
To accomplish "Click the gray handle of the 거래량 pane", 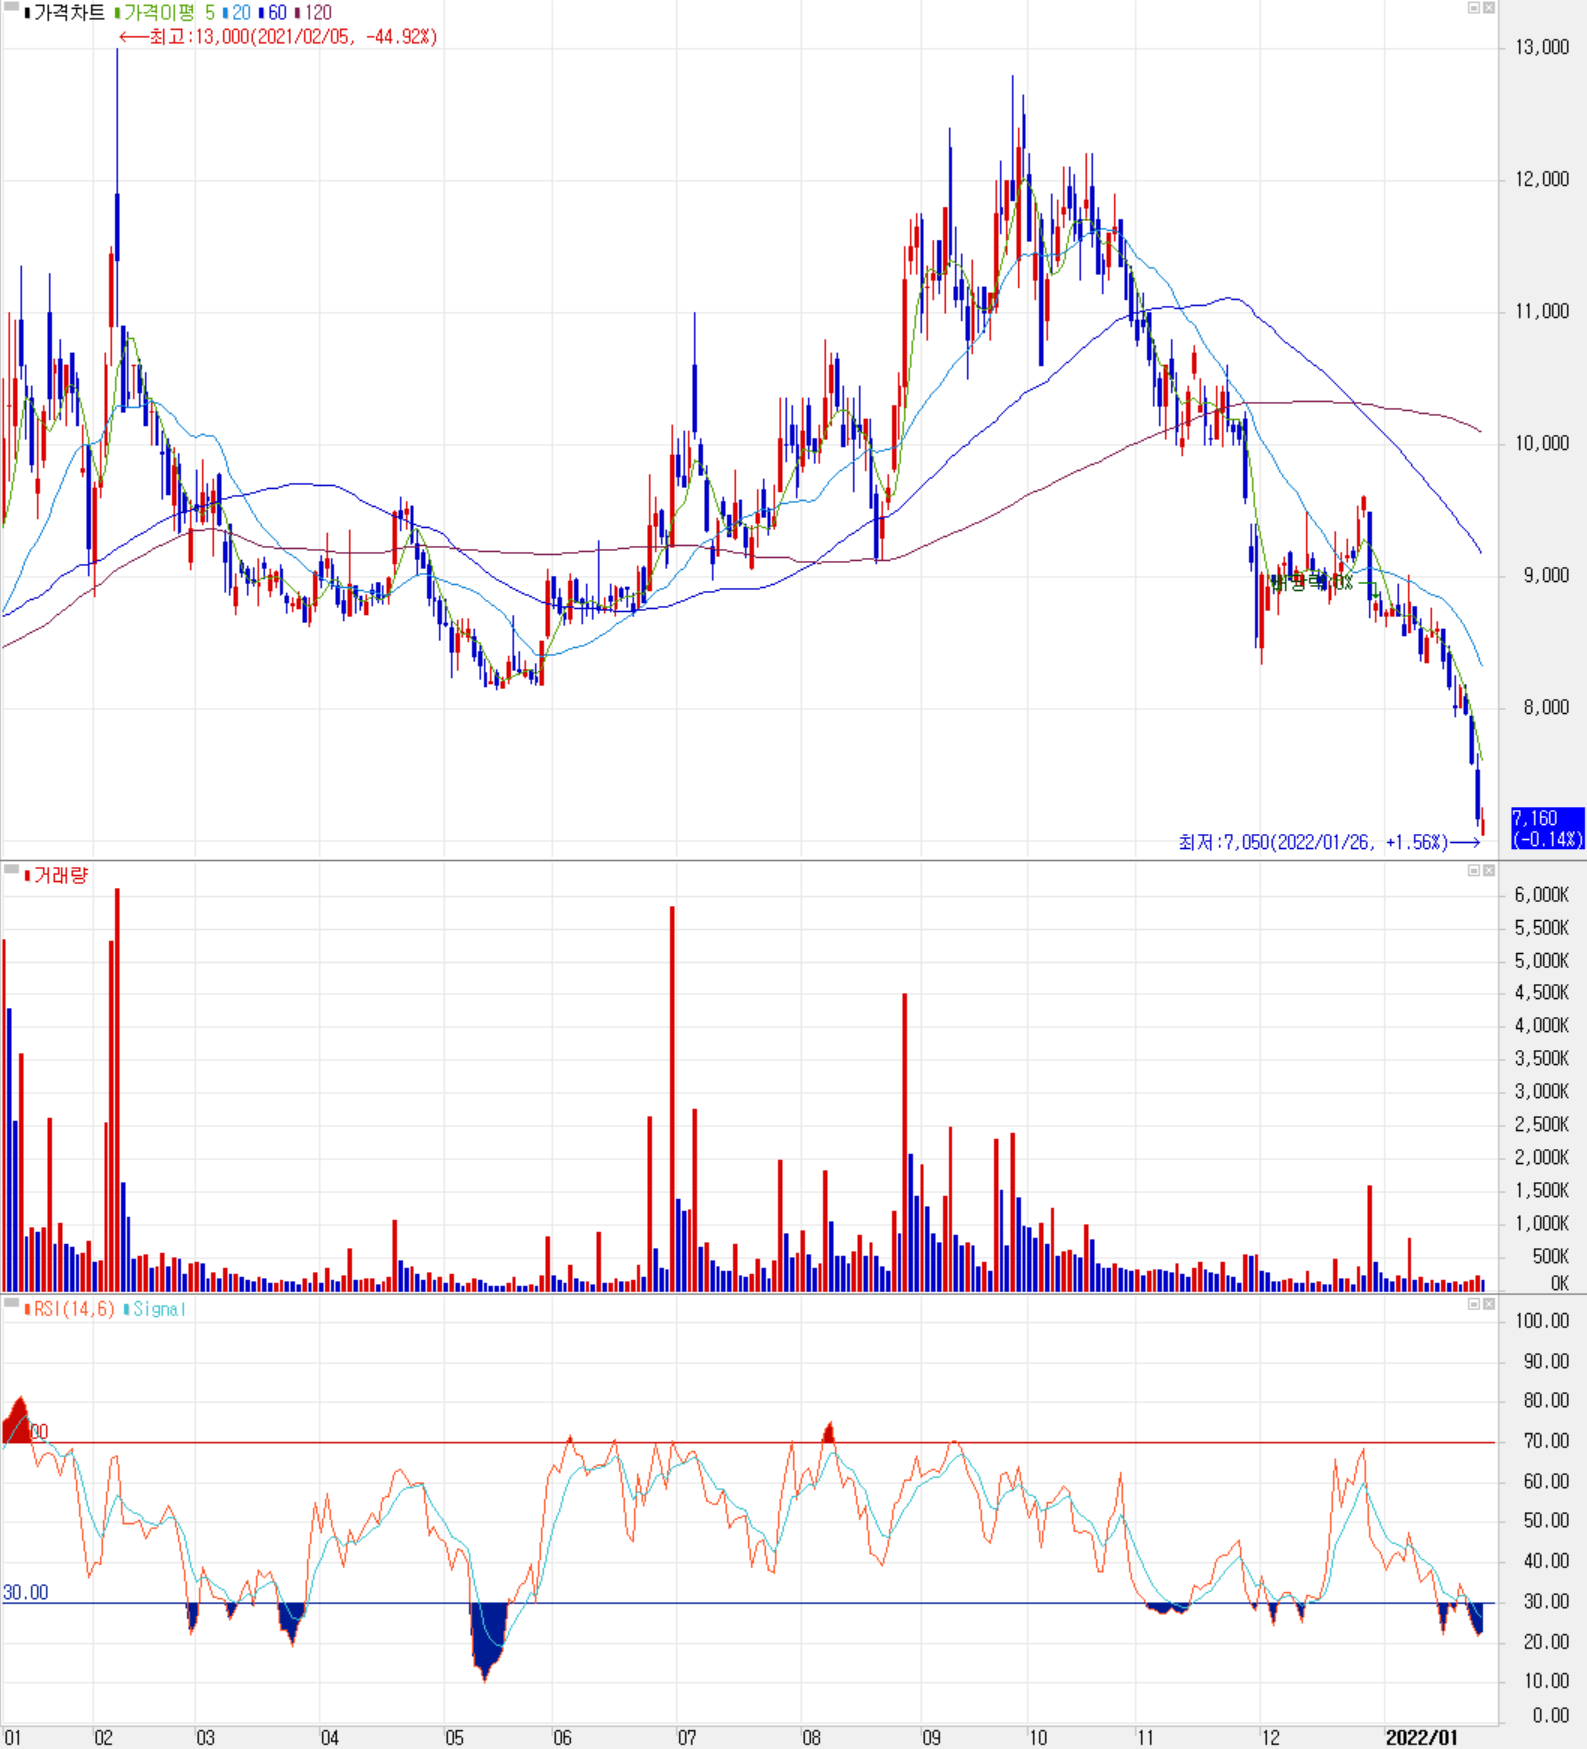I will point(11,870).
